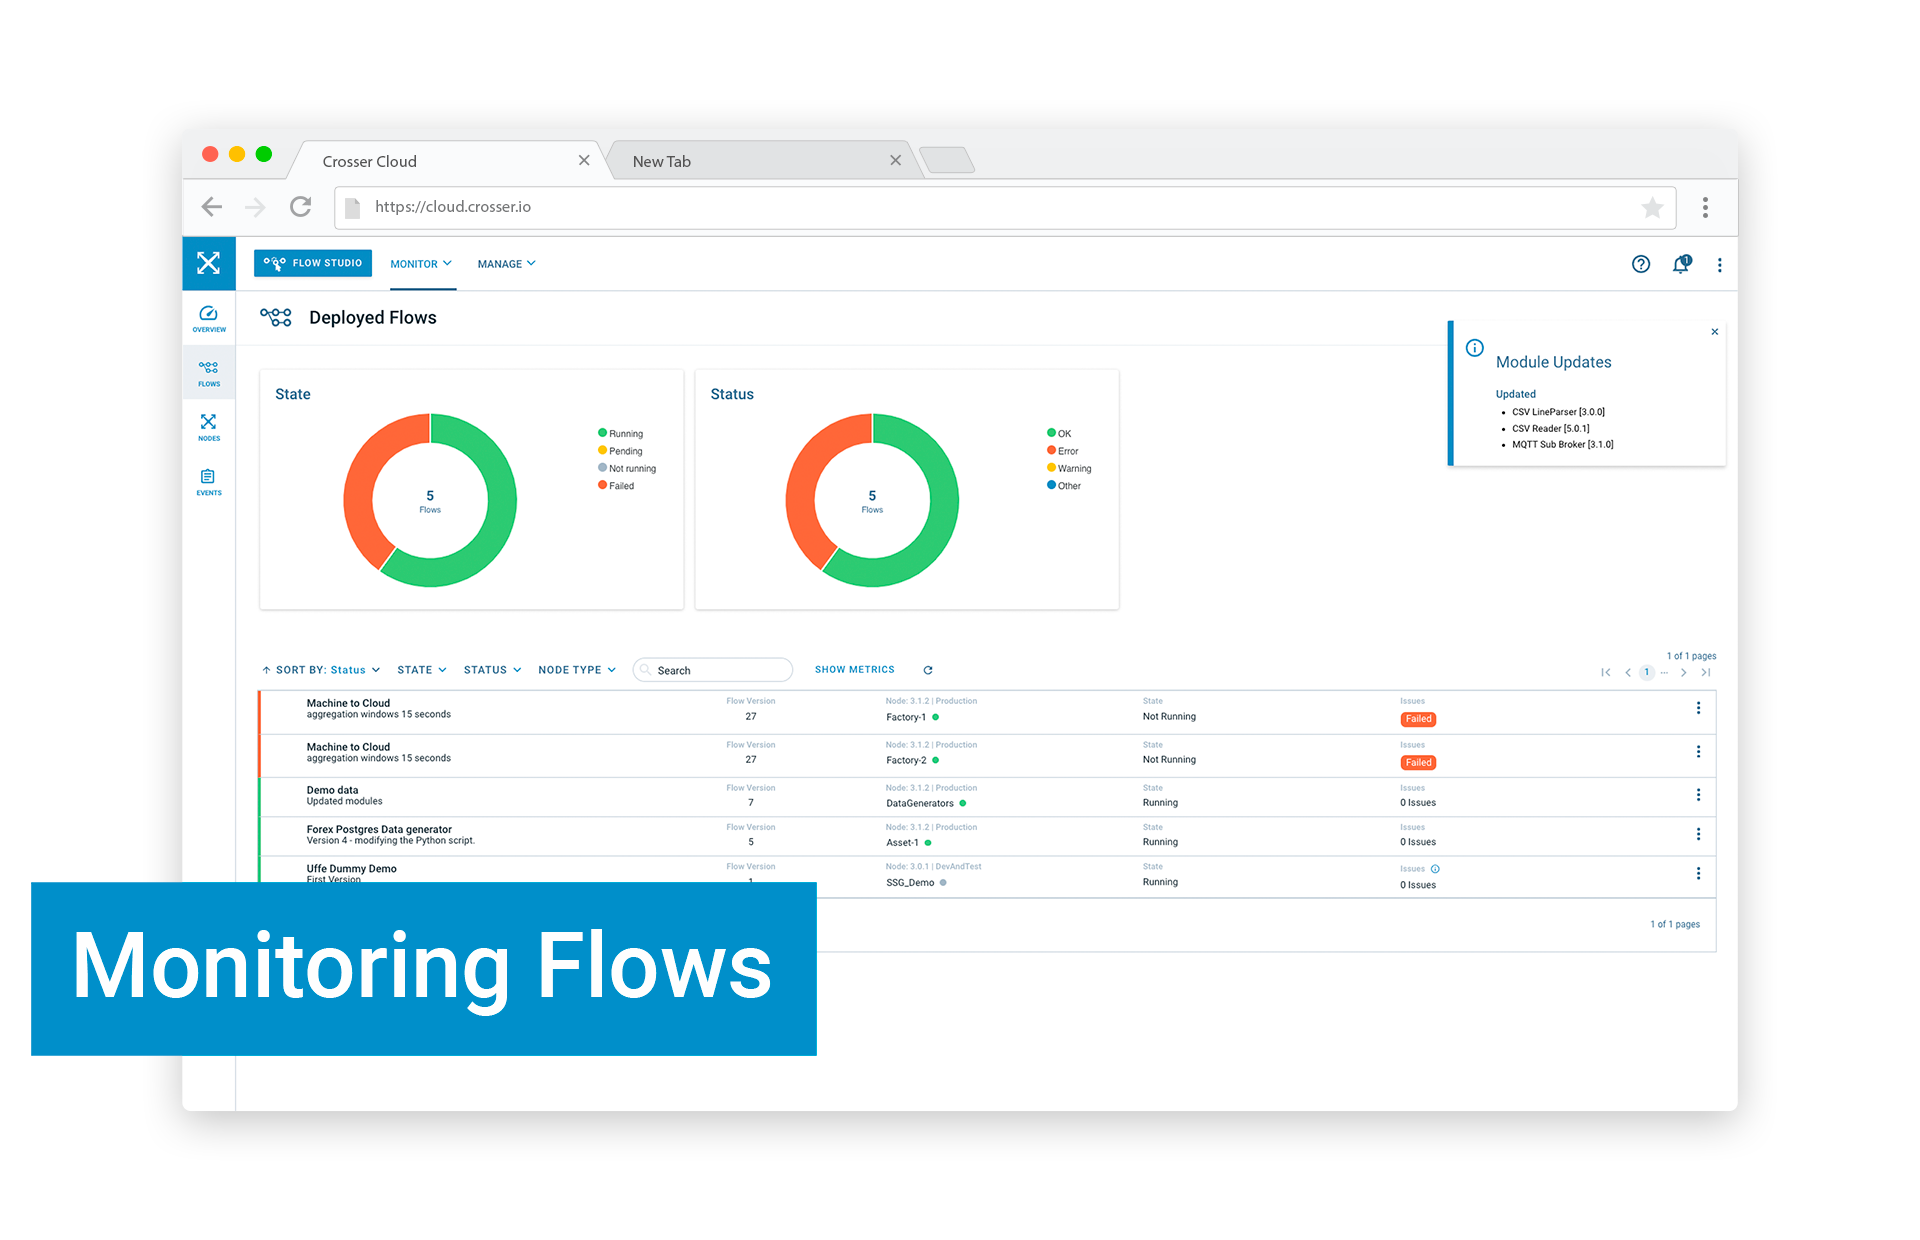Viewport: 1920px width, 1240px height.
Task: Open actions menu for Factory-1 flow row
Action: click(x=1698, y=708)
